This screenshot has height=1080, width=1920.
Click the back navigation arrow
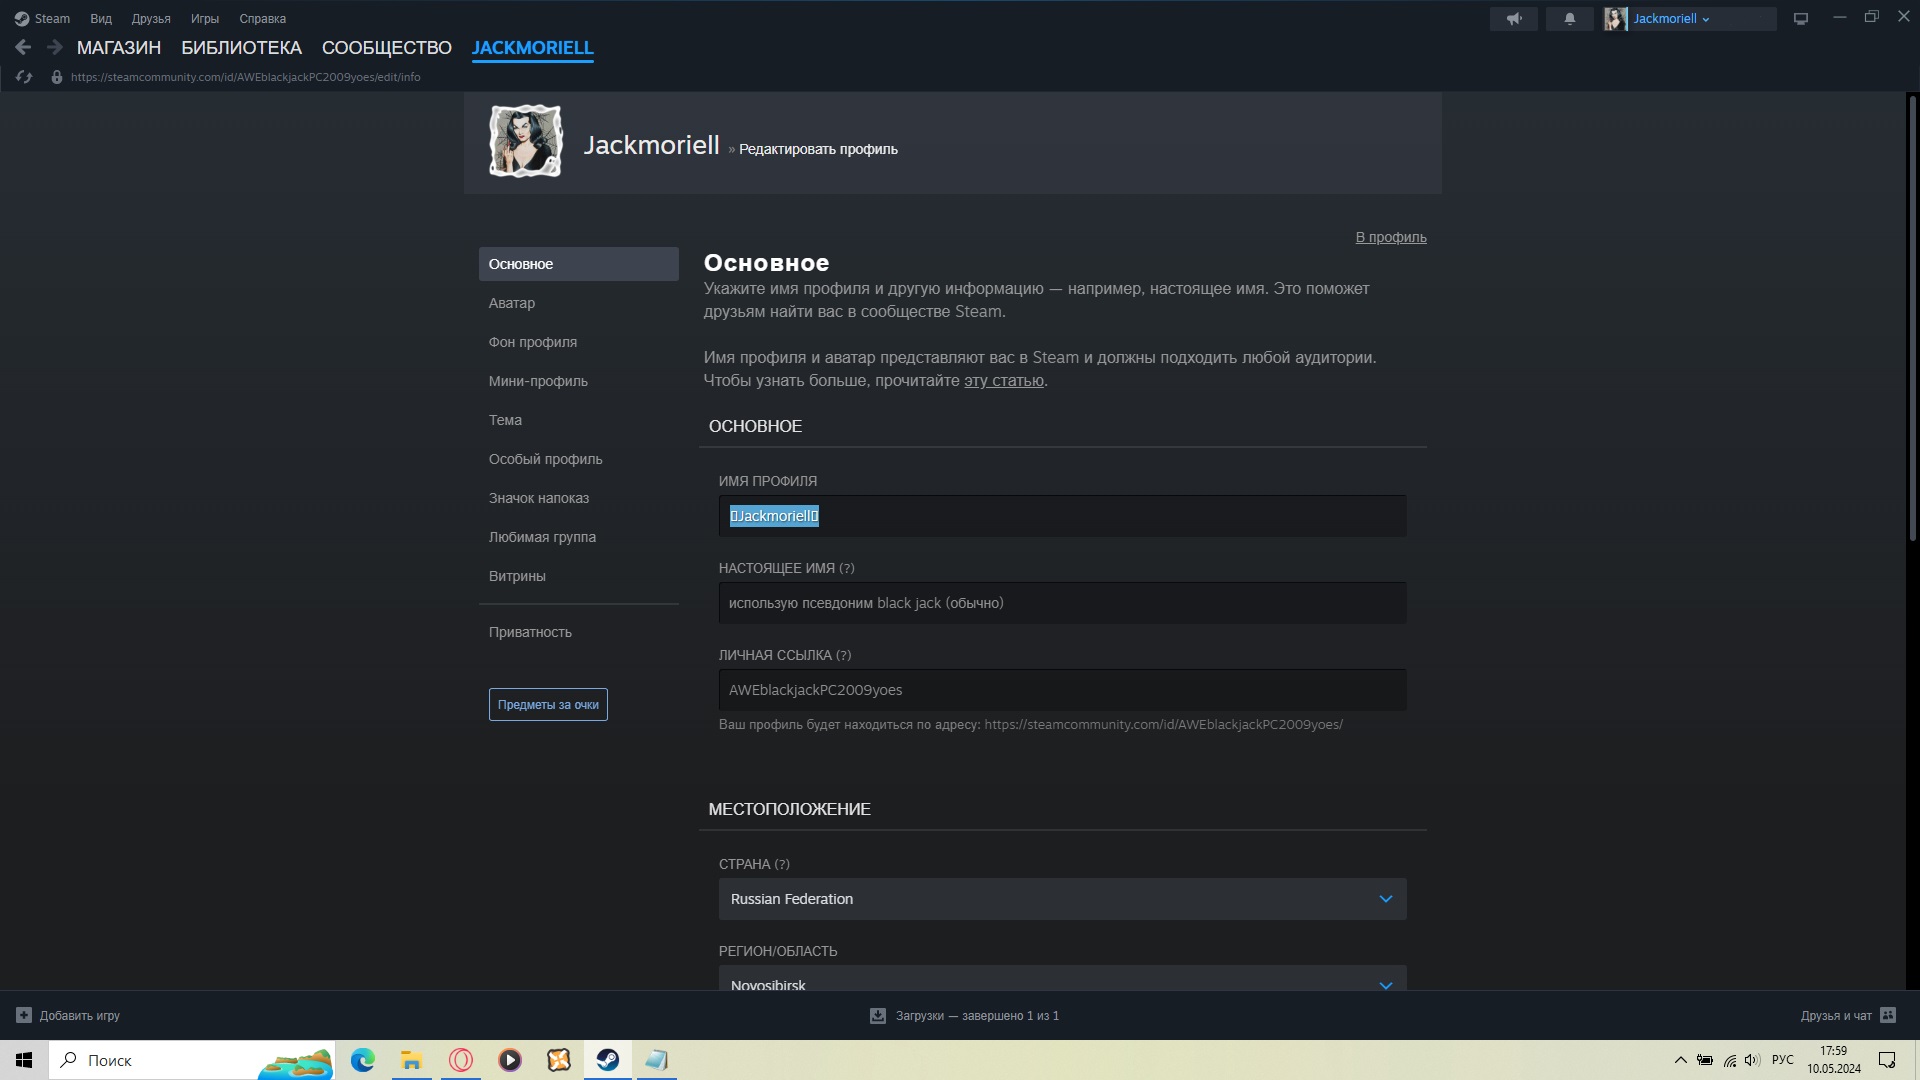tap(23, 47)
